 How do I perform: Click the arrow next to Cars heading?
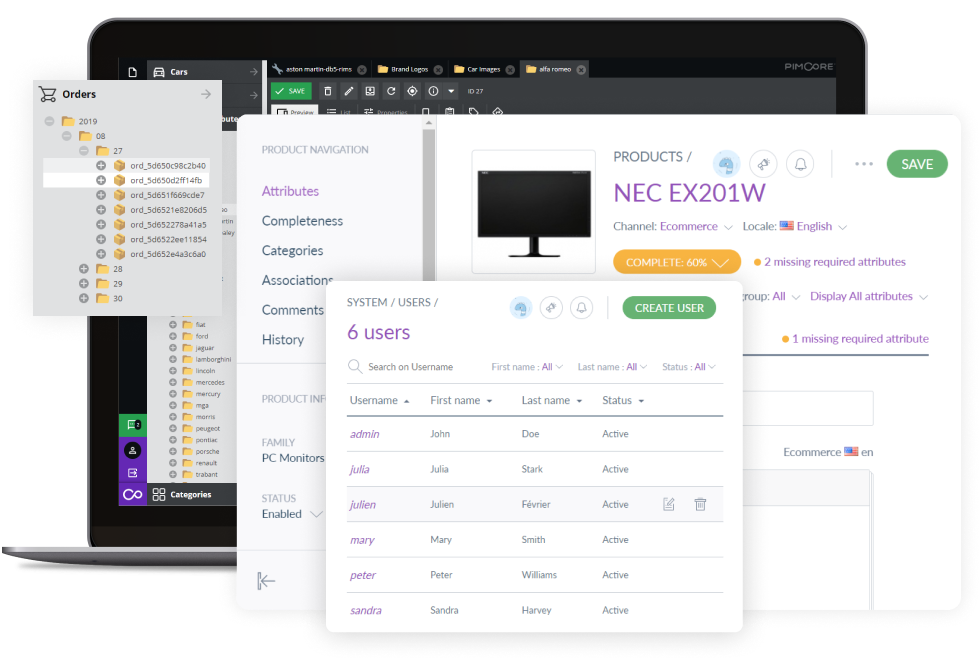[x=253, y=72]
